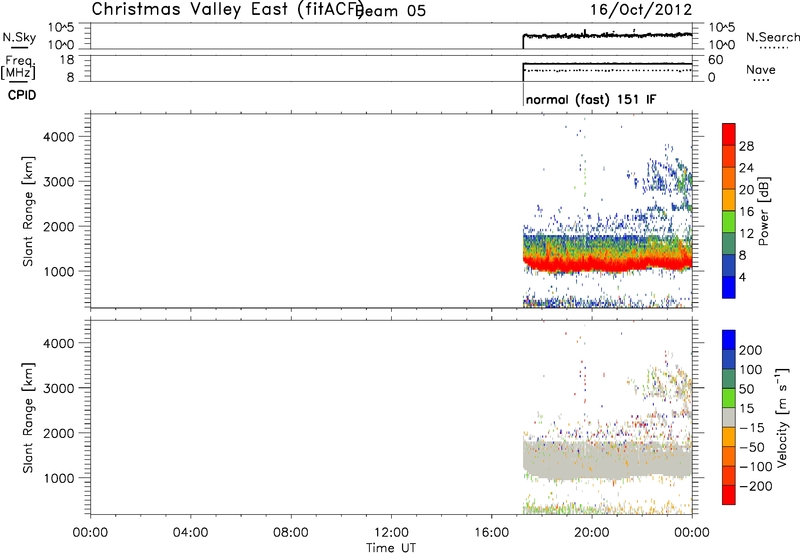Click the red high-power band in power plot
Viewport: 800px width, 554px height.
click(607, 264)
